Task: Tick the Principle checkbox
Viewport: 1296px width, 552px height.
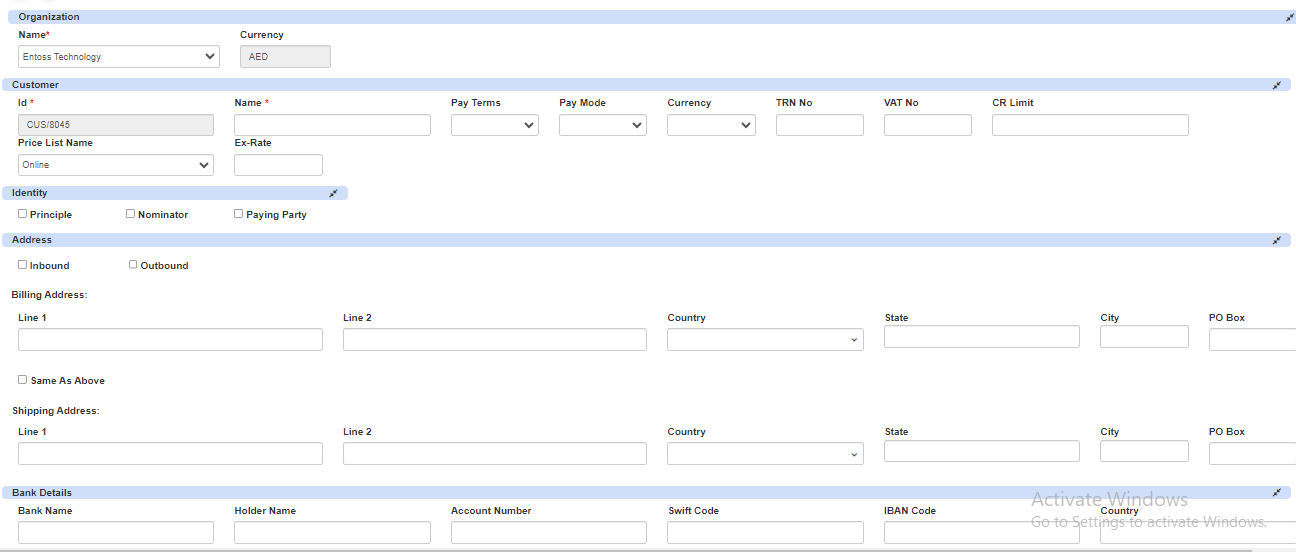Action: click(x=23, y=214)
